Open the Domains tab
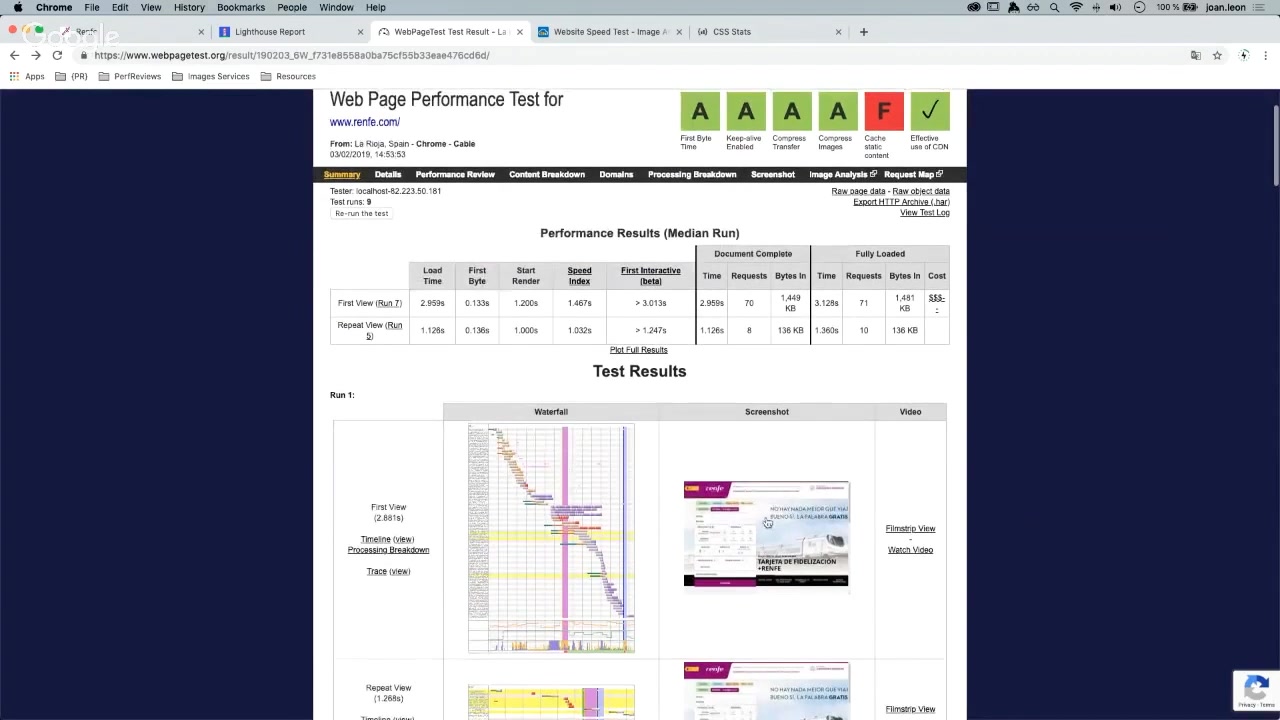 pyautogui.click(x=616, y=174)
